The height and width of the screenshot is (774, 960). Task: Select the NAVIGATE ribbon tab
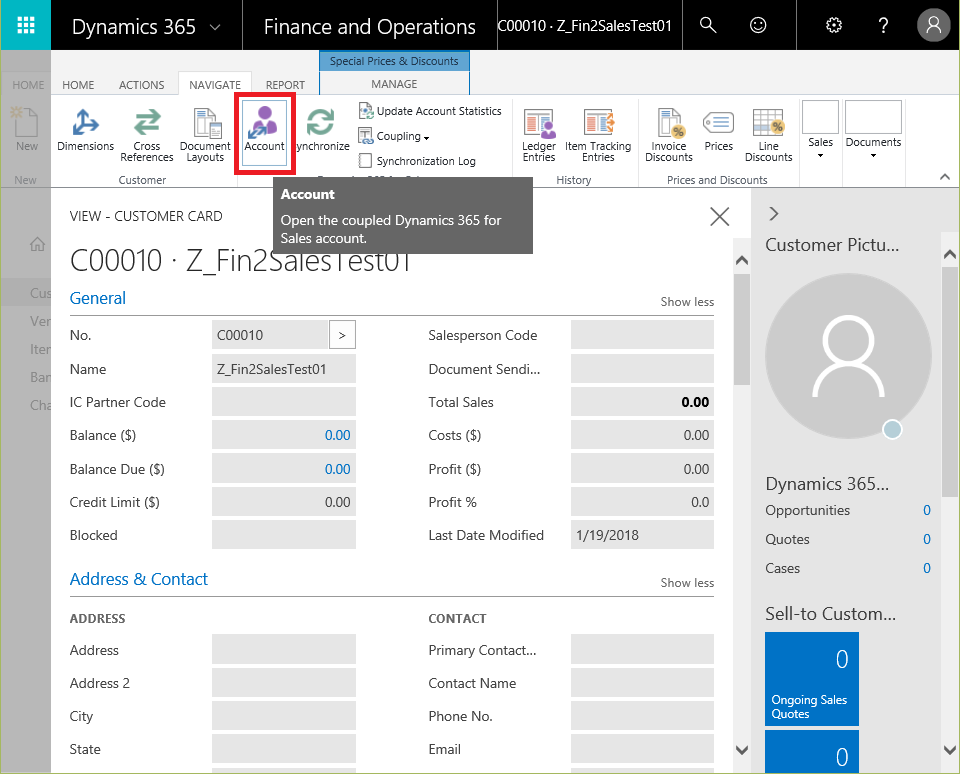(215, 85)
